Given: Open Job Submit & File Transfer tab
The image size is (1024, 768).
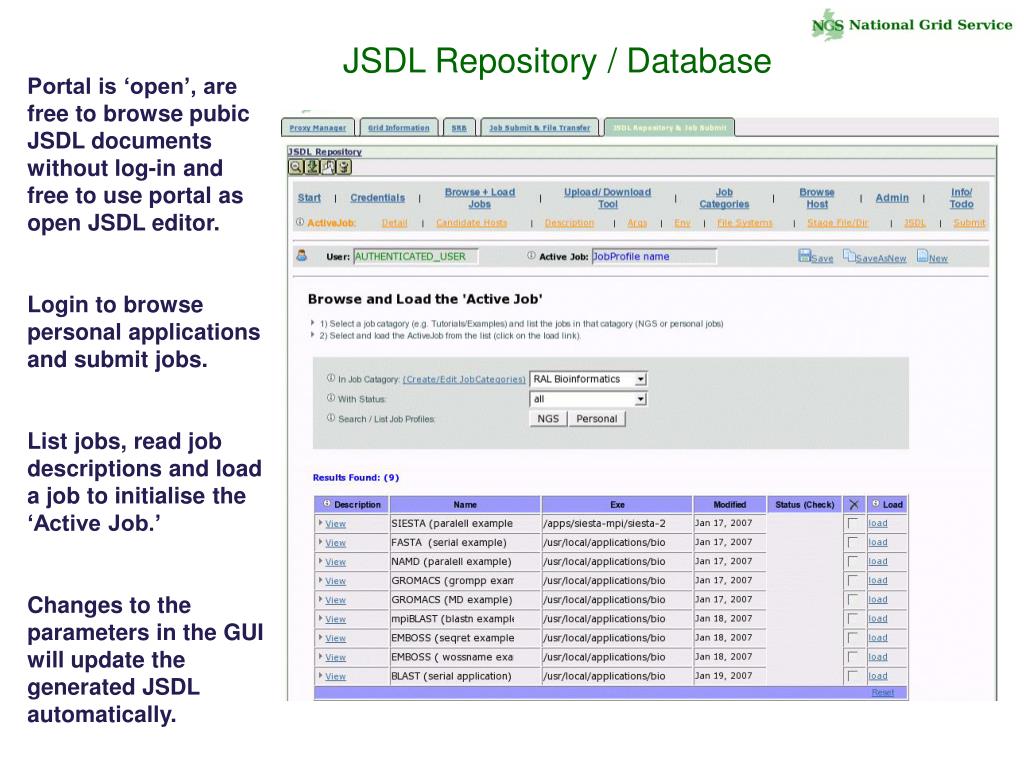Looking at the screenshot, I should [539, 127].
